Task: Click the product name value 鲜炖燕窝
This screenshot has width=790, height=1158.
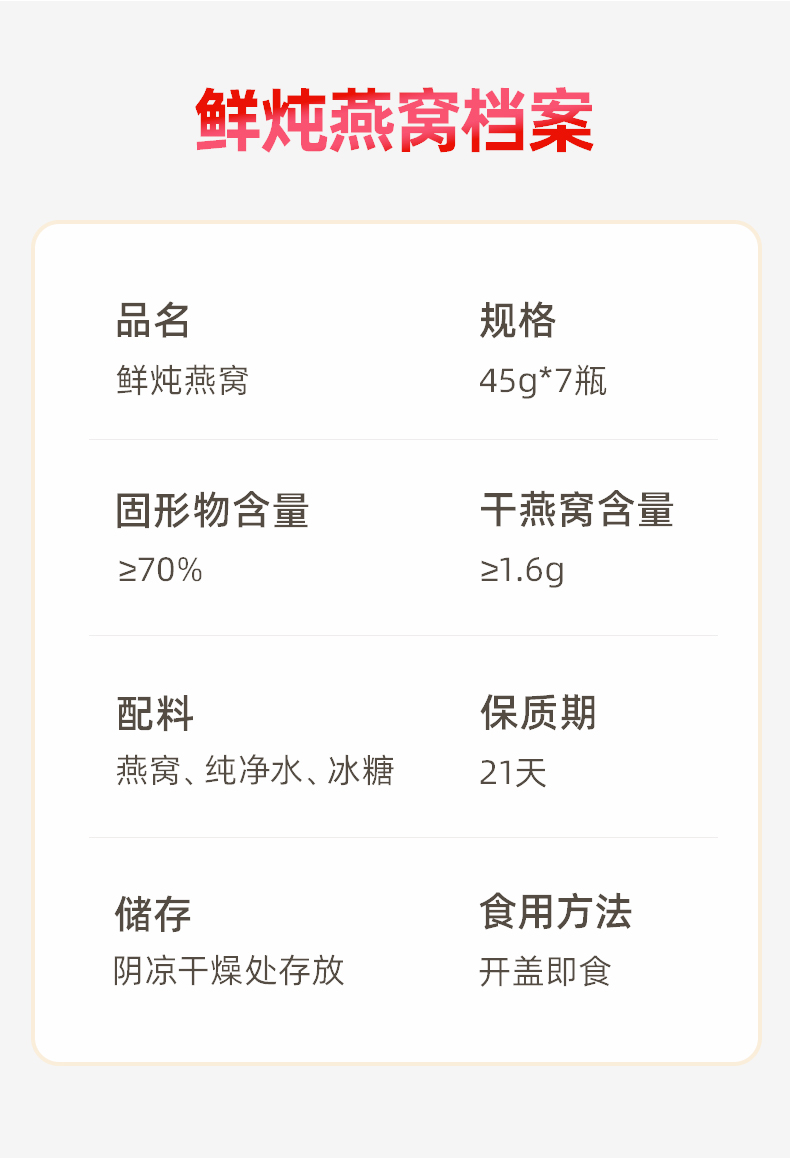Action: point(182,381)
